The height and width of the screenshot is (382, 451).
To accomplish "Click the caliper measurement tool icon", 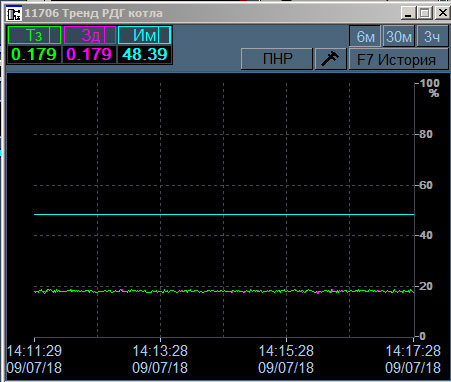I will (x=330, y=59).
